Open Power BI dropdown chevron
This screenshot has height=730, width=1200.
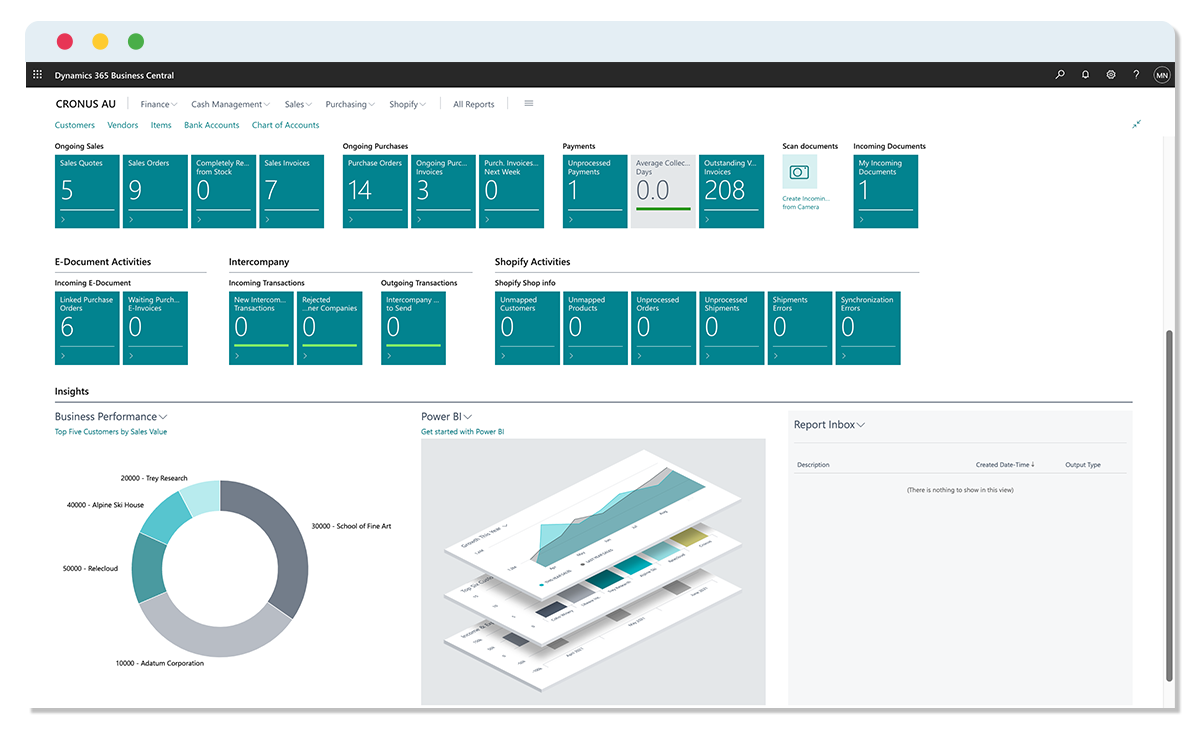(467, 417)
